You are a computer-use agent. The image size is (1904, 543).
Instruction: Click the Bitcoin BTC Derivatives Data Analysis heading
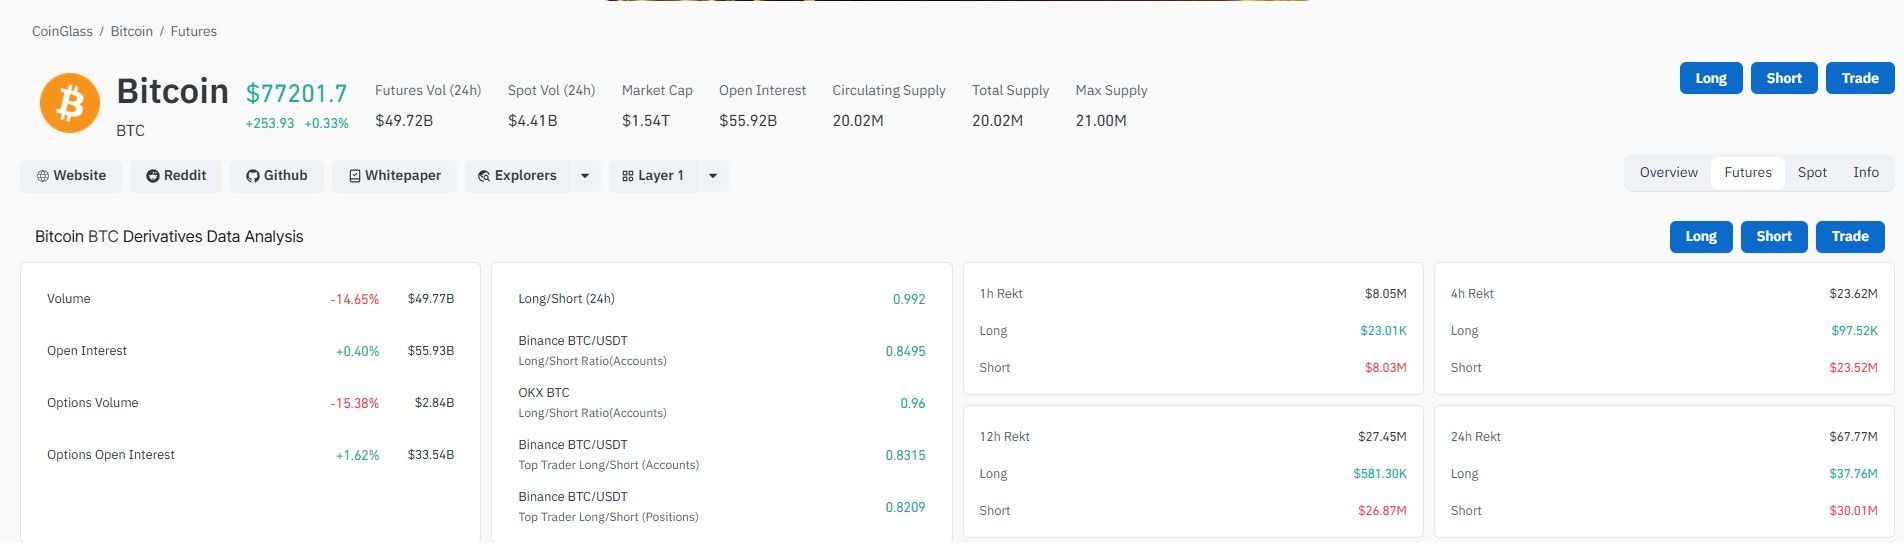point(169,237)
